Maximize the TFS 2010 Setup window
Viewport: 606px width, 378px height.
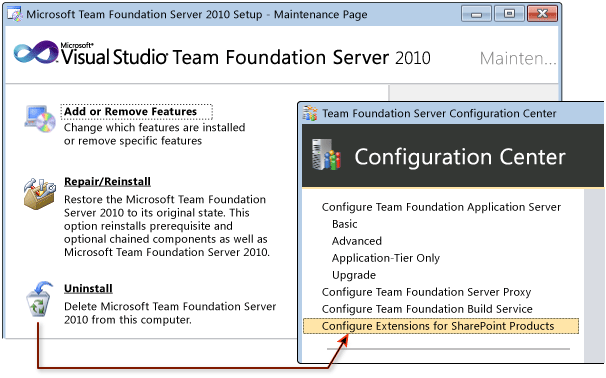point(509,14)
